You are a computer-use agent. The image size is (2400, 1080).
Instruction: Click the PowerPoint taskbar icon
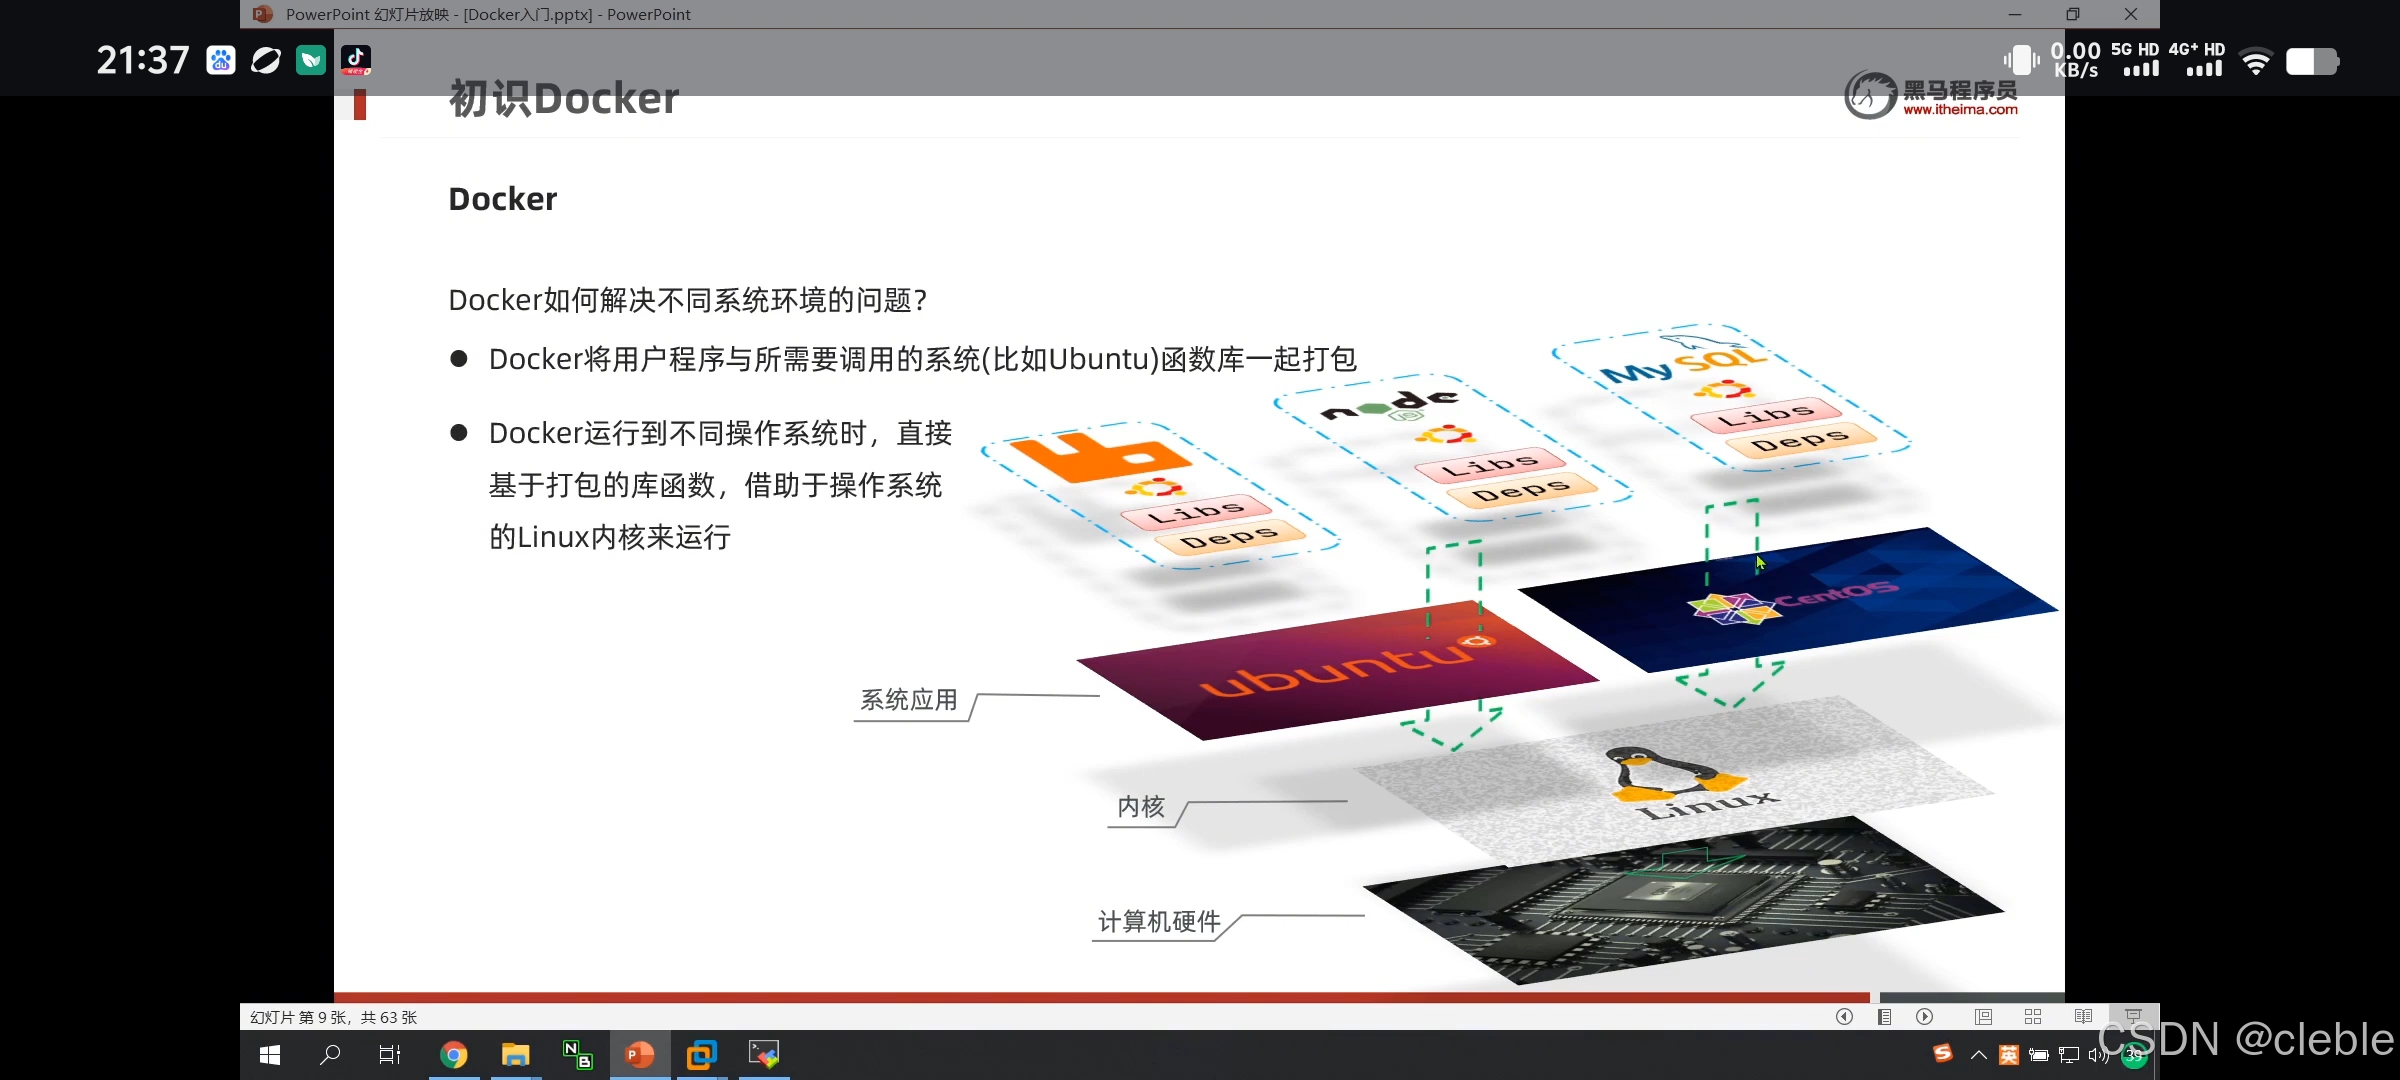click(x=639, y=1055)
